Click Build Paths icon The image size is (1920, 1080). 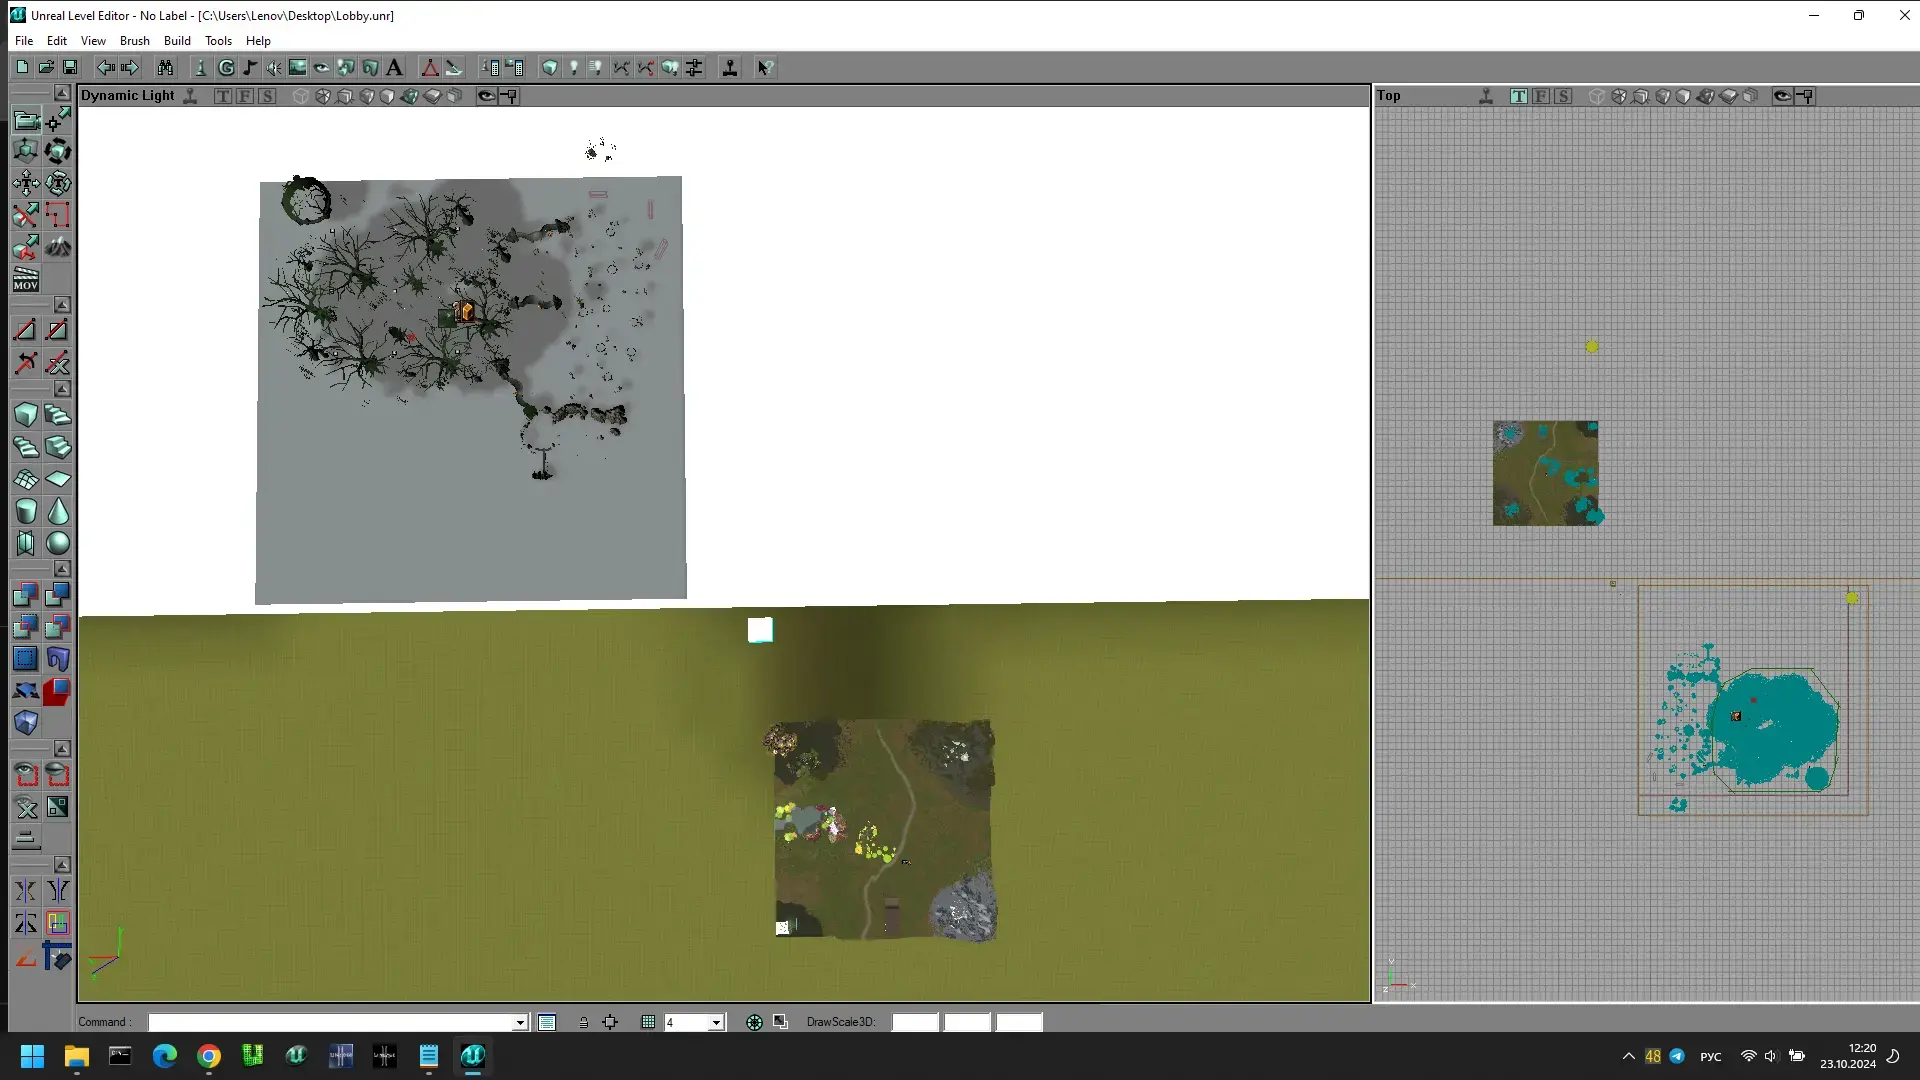(622, 67)
